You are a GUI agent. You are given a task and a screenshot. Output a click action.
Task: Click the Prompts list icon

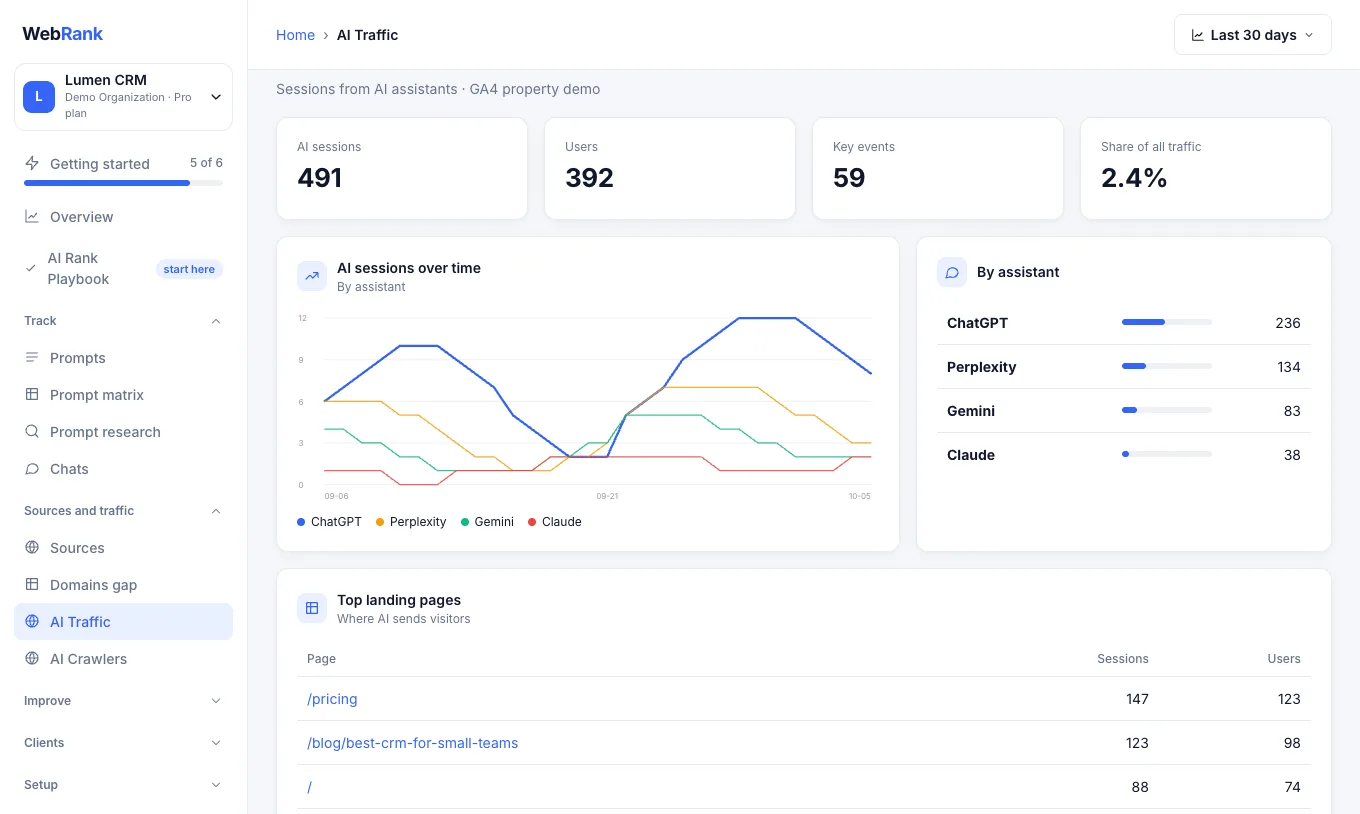[x=32, y=357]
